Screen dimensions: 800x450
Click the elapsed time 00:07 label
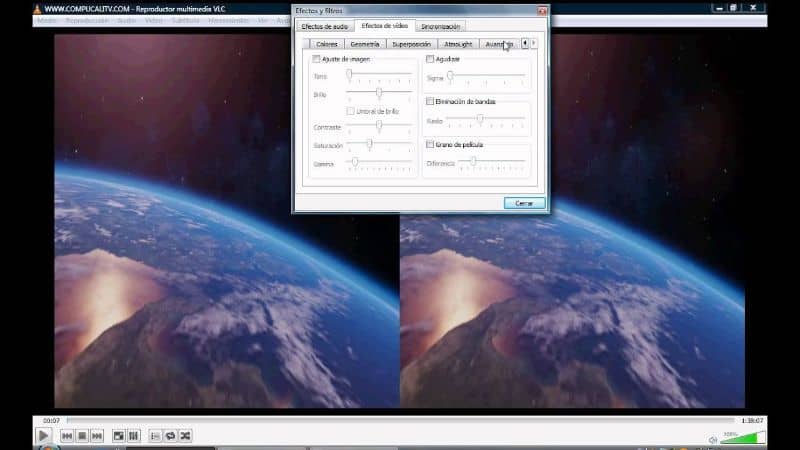(51, 421)
